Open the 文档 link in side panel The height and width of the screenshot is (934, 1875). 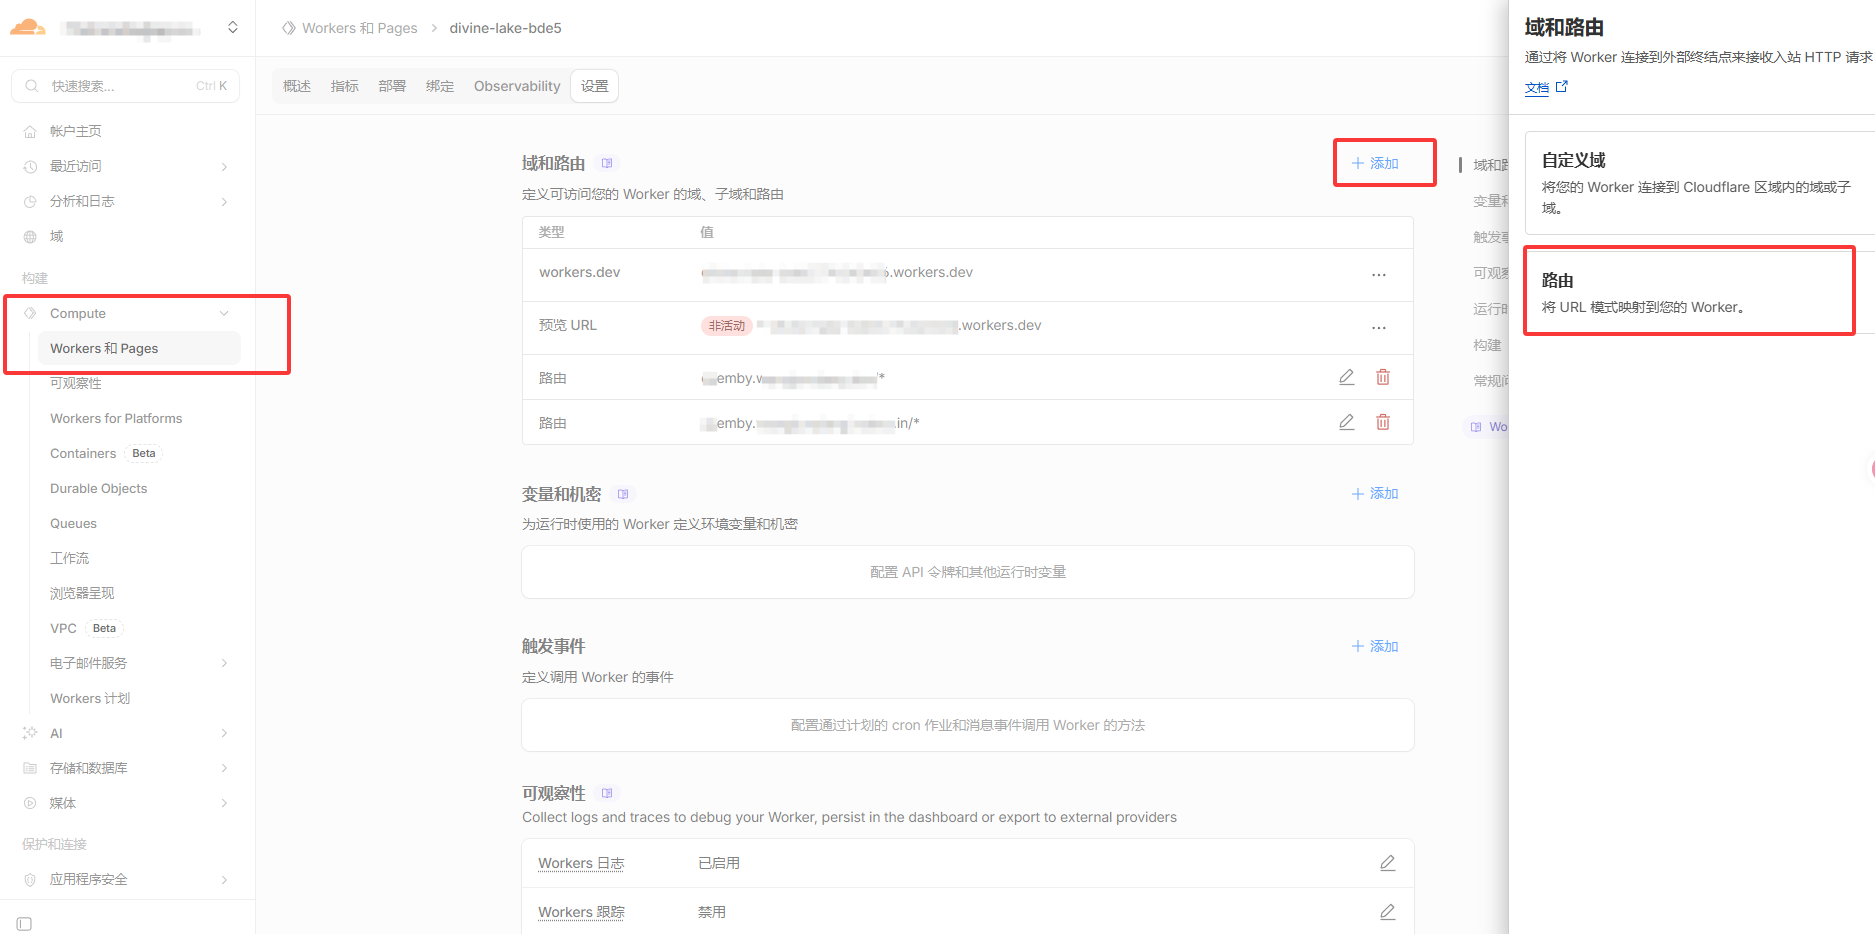tap(1537, 88)
